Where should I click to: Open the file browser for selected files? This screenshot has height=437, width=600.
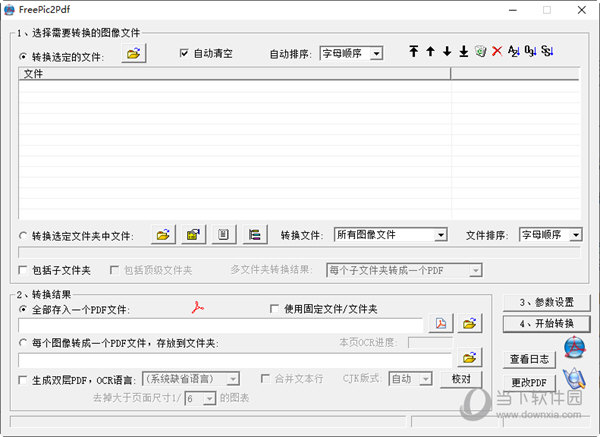pyautogui.click(x=134, y=53)
